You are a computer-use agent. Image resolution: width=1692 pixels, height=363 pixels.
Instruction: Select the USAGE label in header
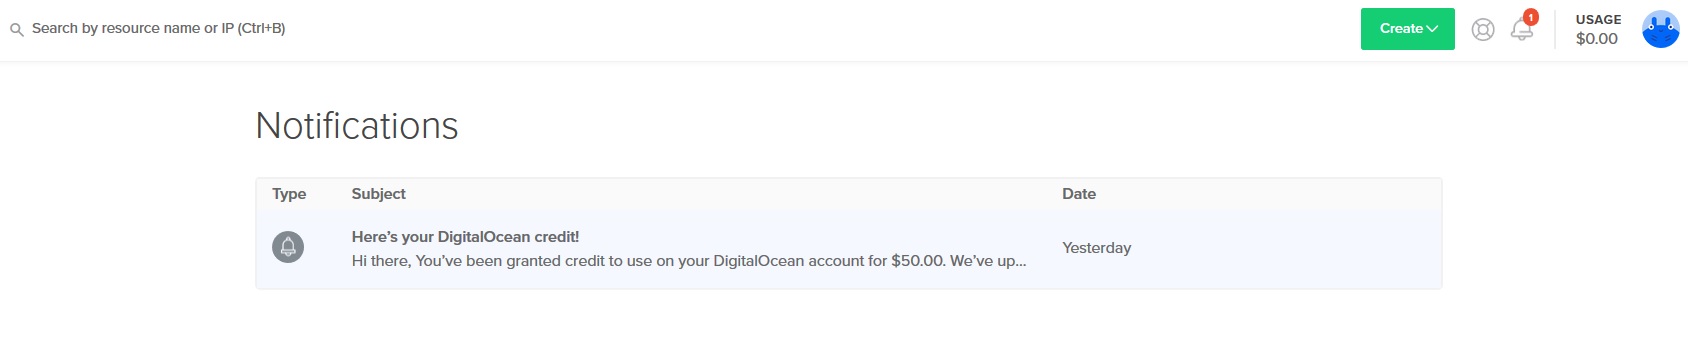click(1598, 20)
